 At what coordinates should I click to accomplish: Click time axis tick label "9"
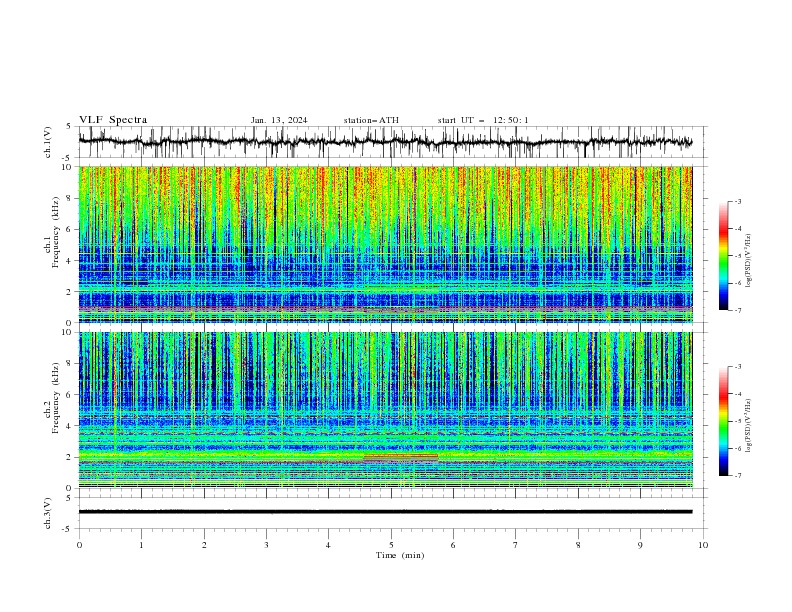tap(640, 545)
